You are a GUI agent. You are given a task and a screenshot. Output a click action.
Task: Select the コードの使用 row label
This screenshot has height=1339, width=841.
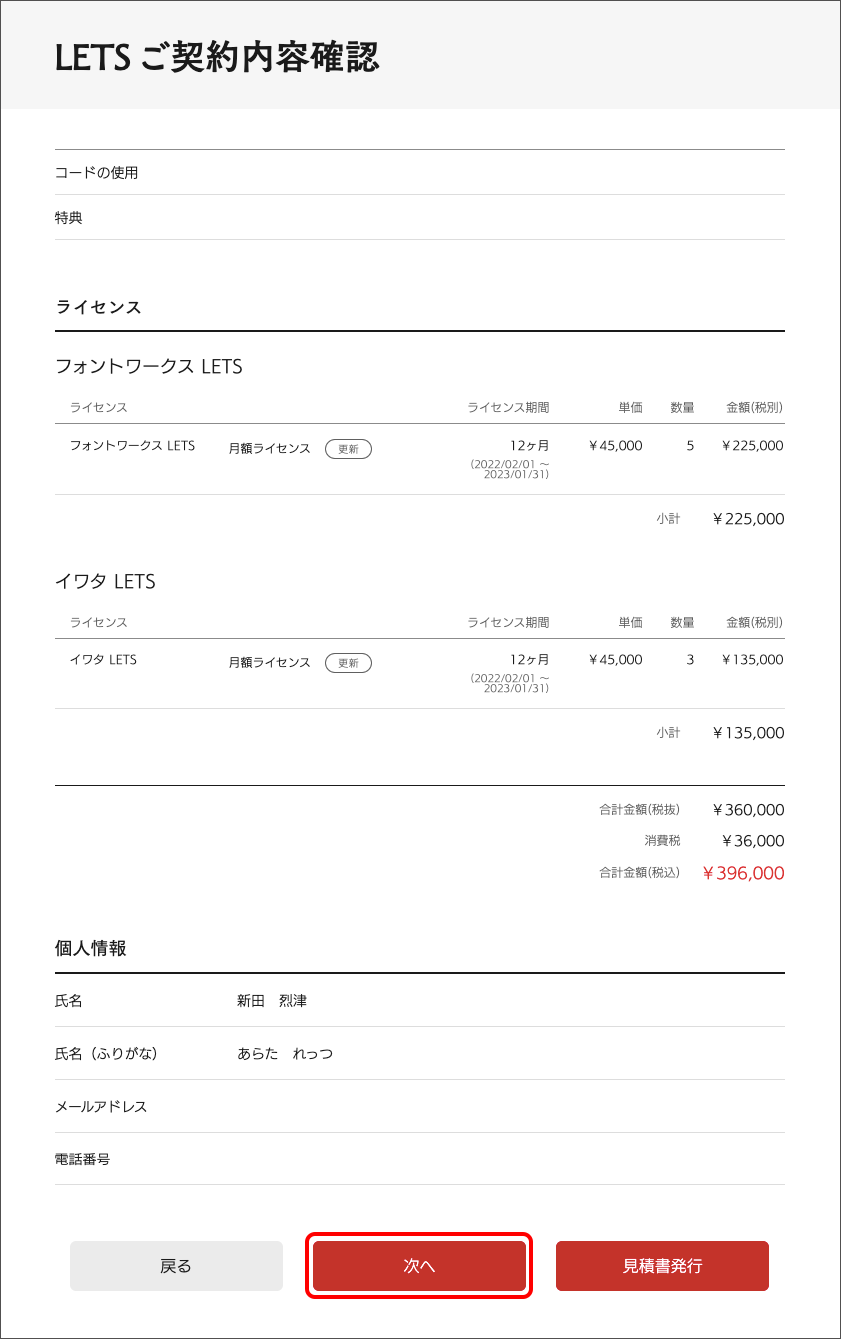tap(97, 173)
